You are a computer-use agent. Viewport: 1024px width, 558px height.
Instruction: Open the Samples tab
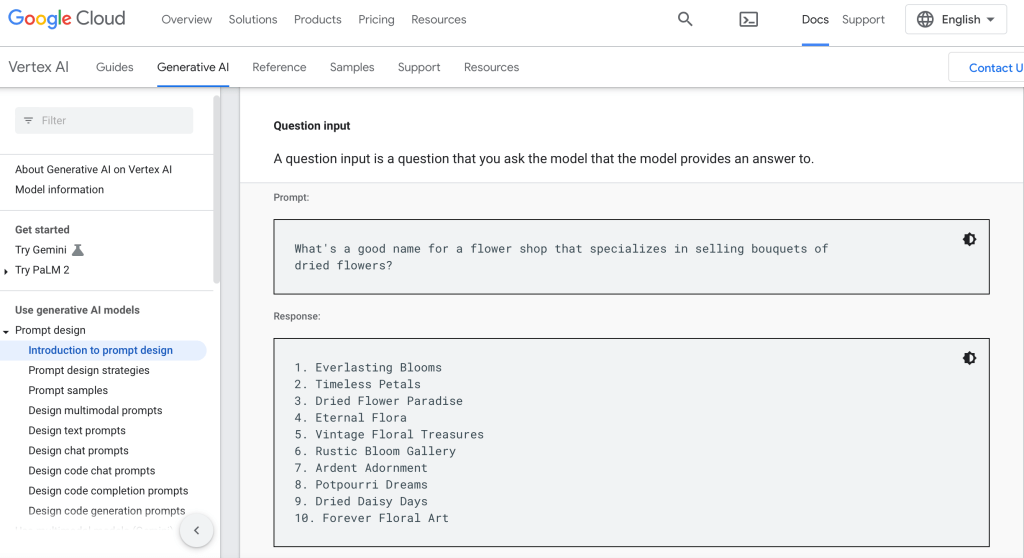click(x=352, y=67)
